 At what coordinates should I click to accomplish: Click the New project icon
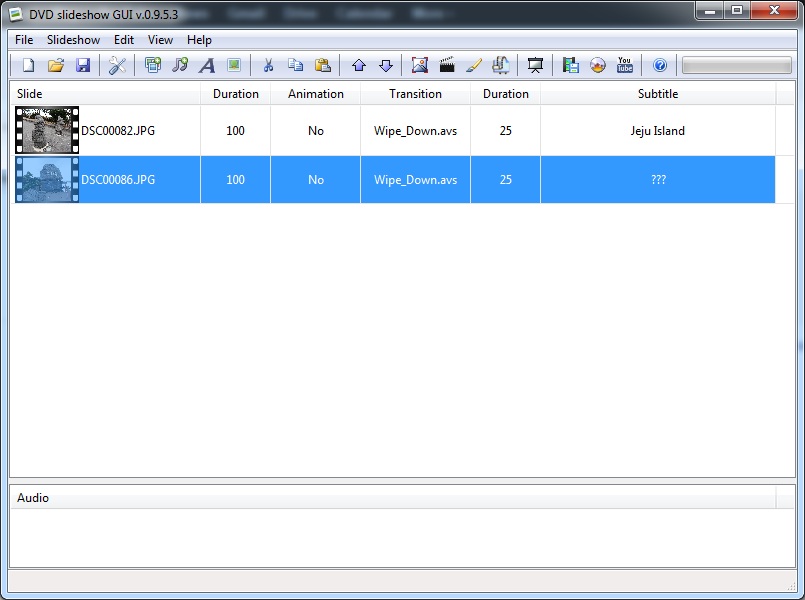coord(29,65)
